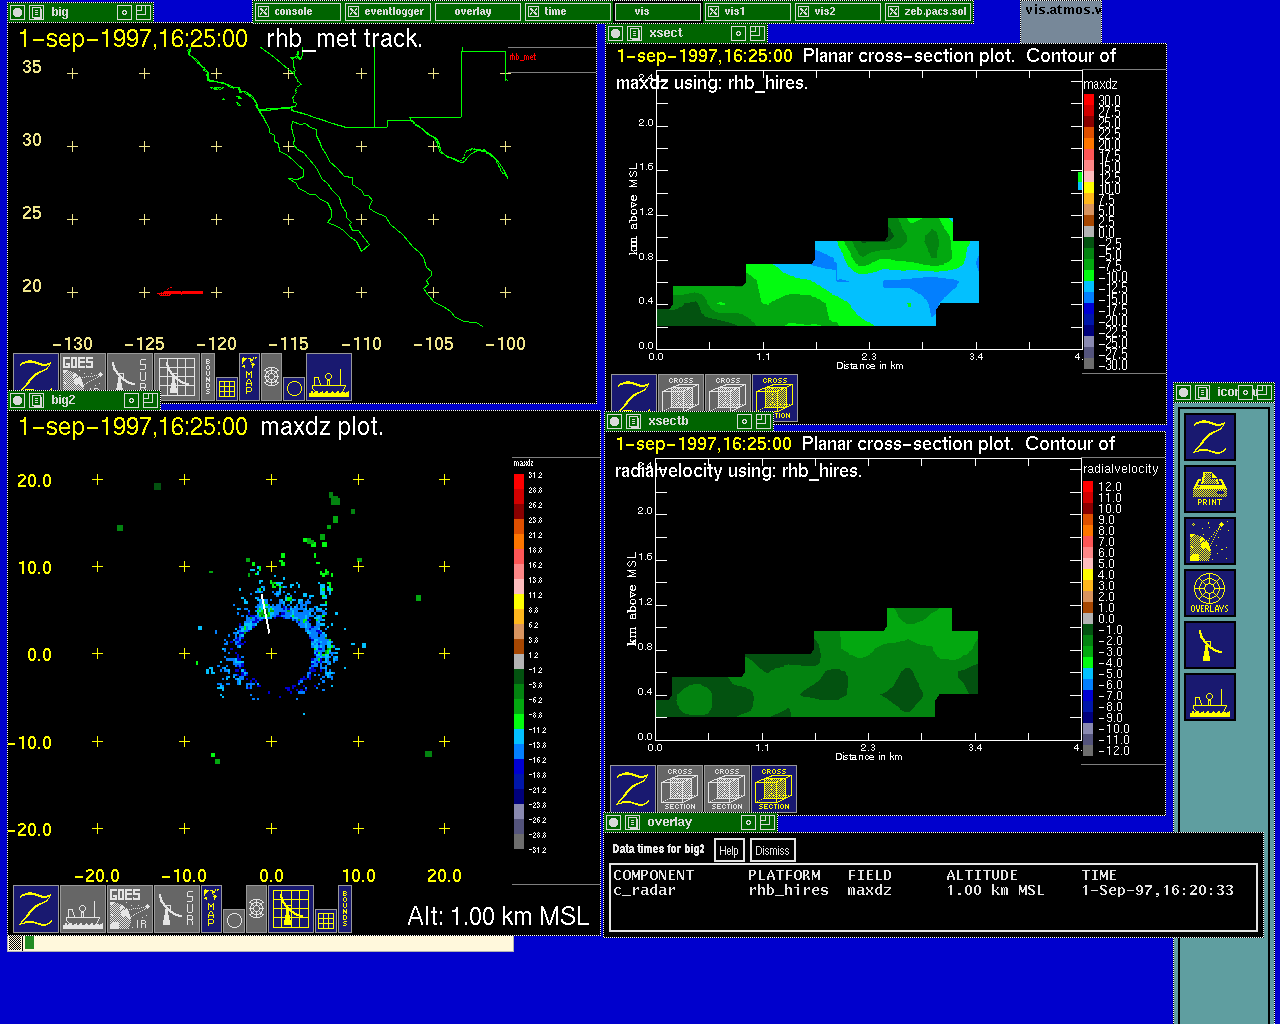
Task: Click the yellow Cross Section icon under the radialvelocity plot
Action: 773,789
